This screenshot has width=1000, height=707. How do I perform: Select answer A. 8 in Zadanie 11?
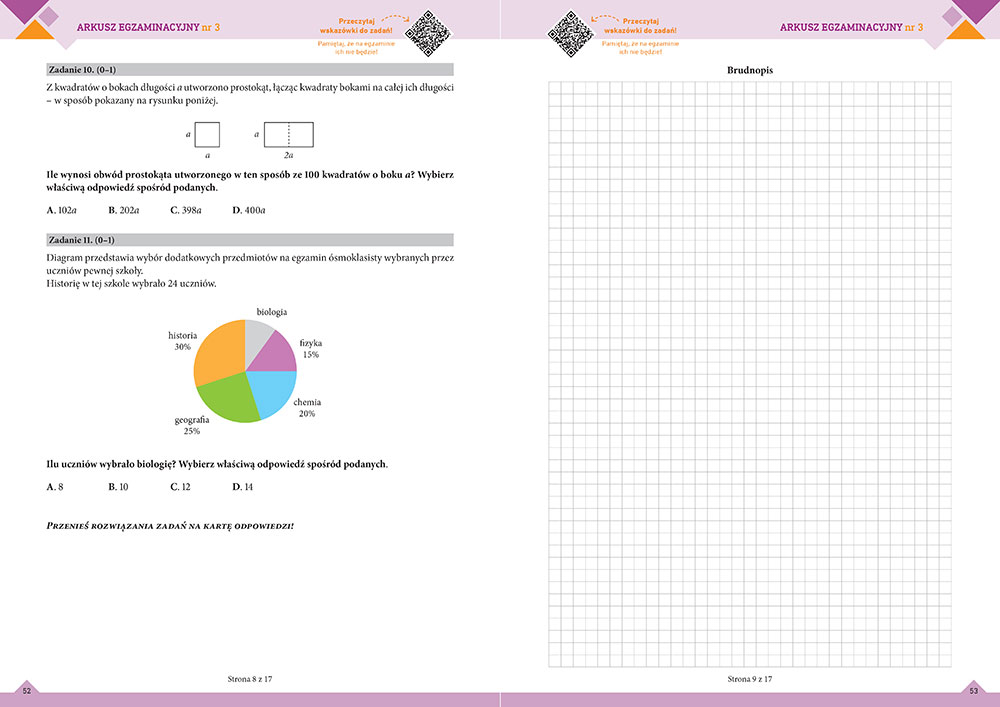click(55, 486)
